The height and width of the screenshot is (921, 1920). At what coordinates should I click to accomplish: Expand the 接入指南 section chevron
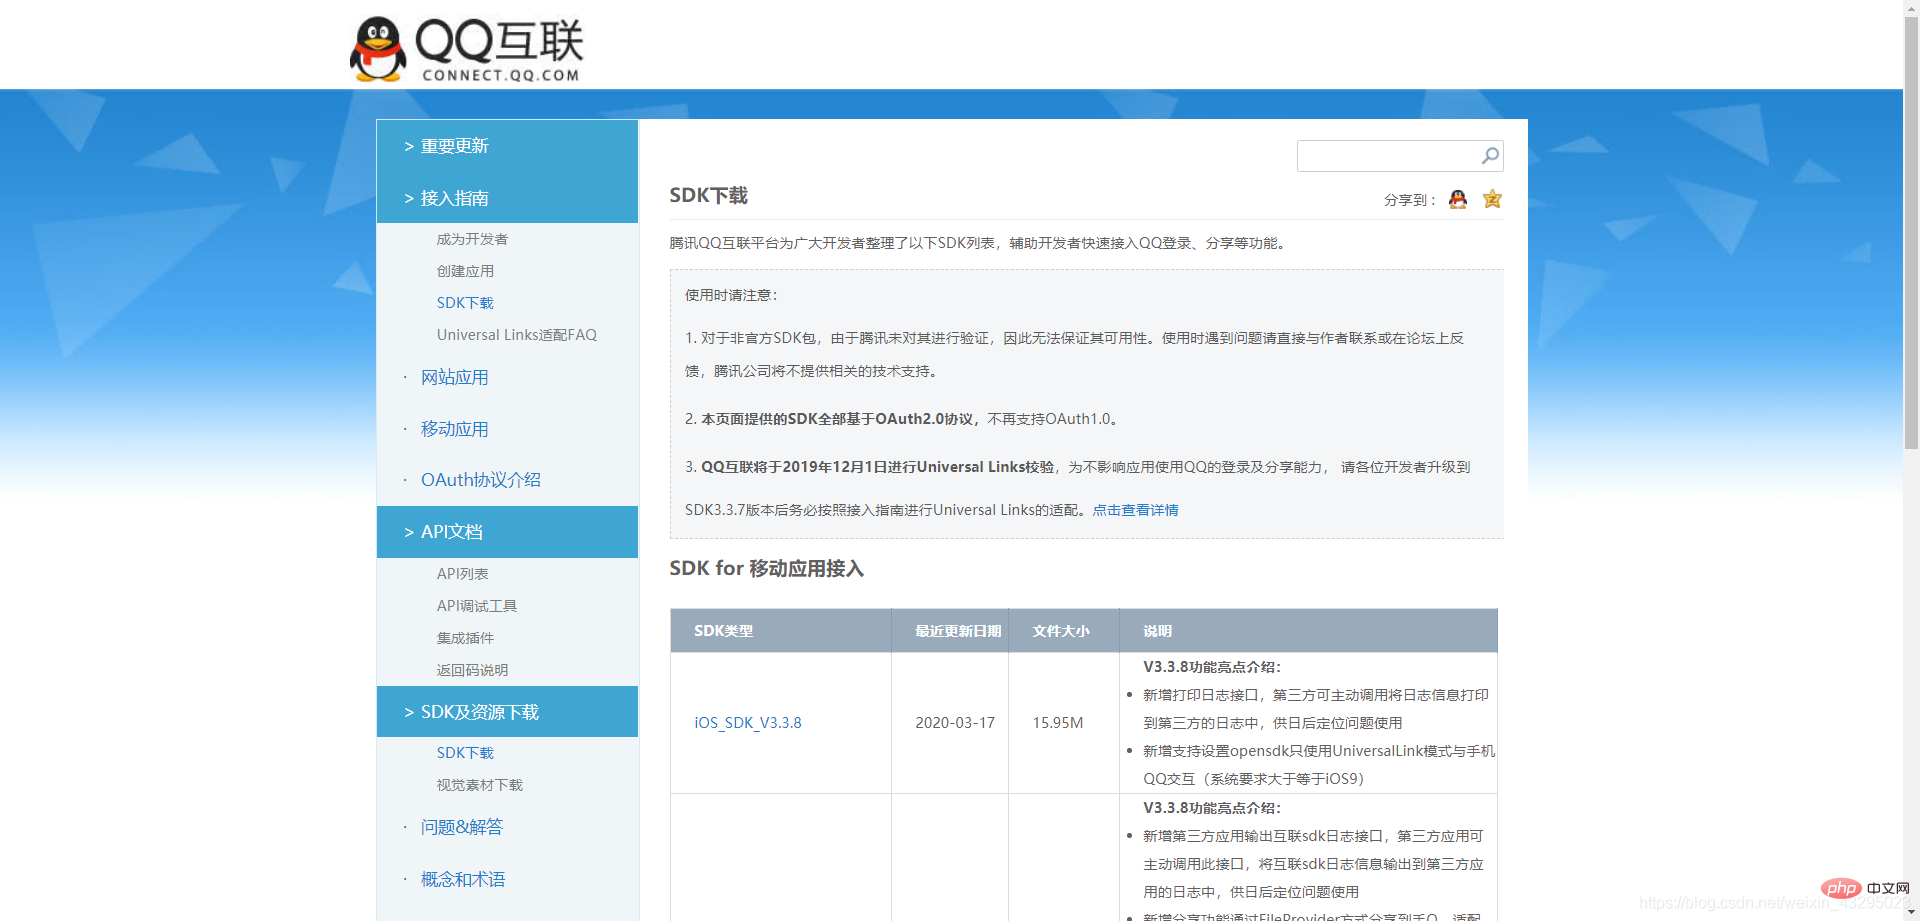click(x=408, y=198)
